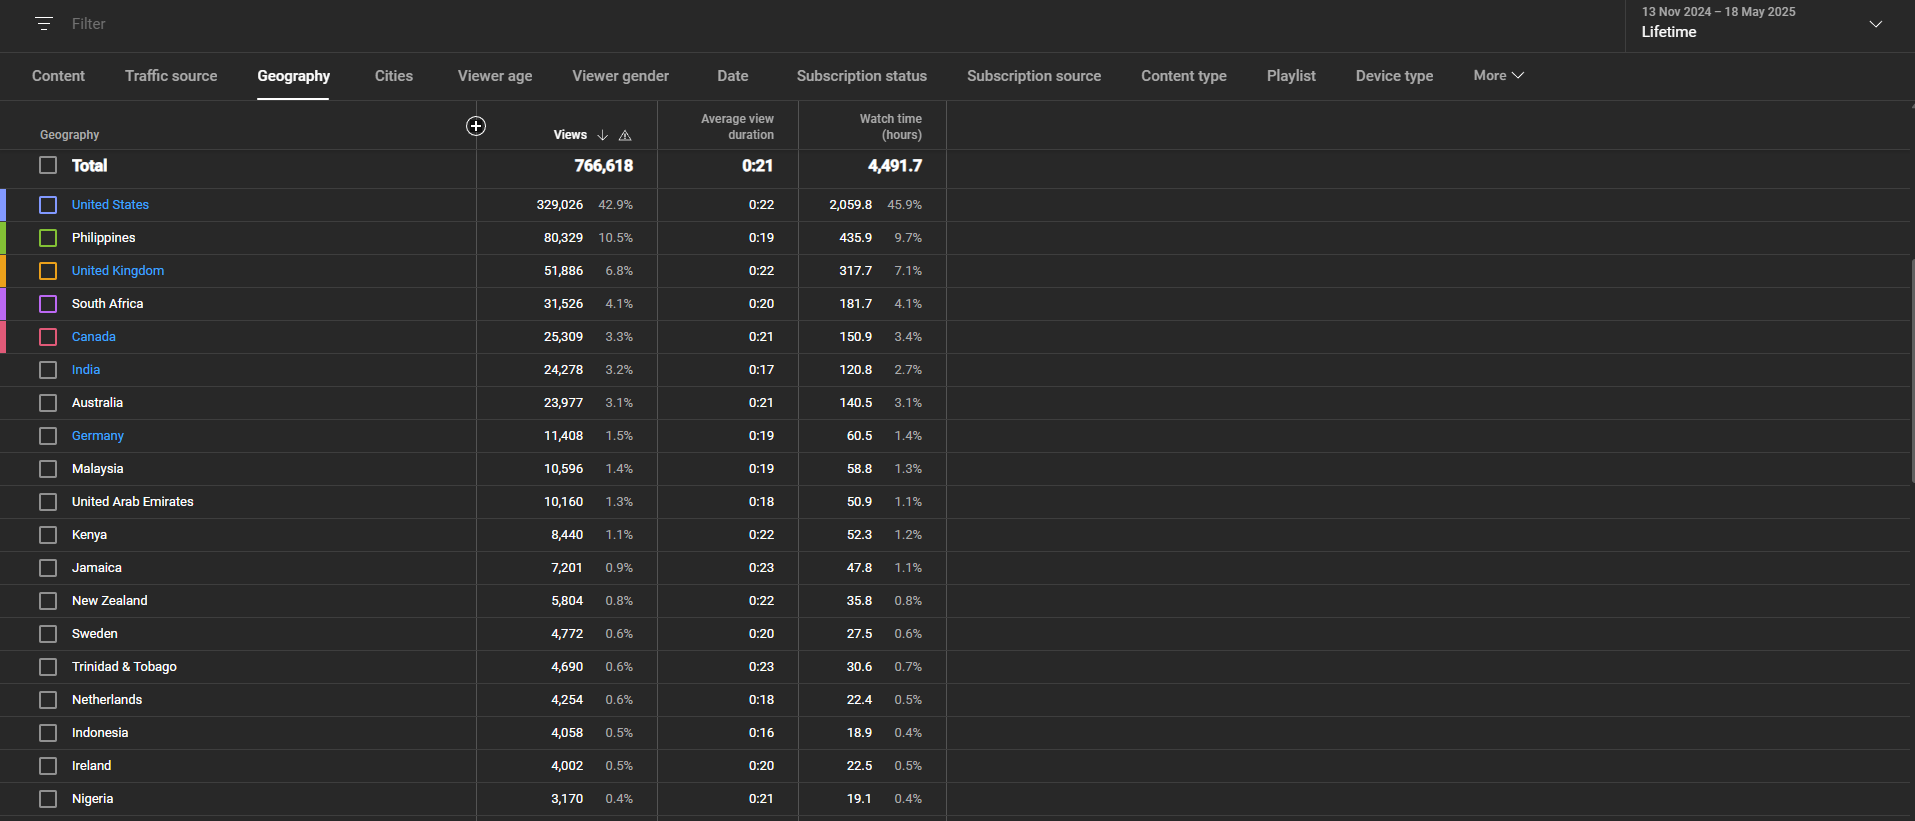1915x821 pixels.
Task: Check the Kenya checkbox
Action: point(48,535)
